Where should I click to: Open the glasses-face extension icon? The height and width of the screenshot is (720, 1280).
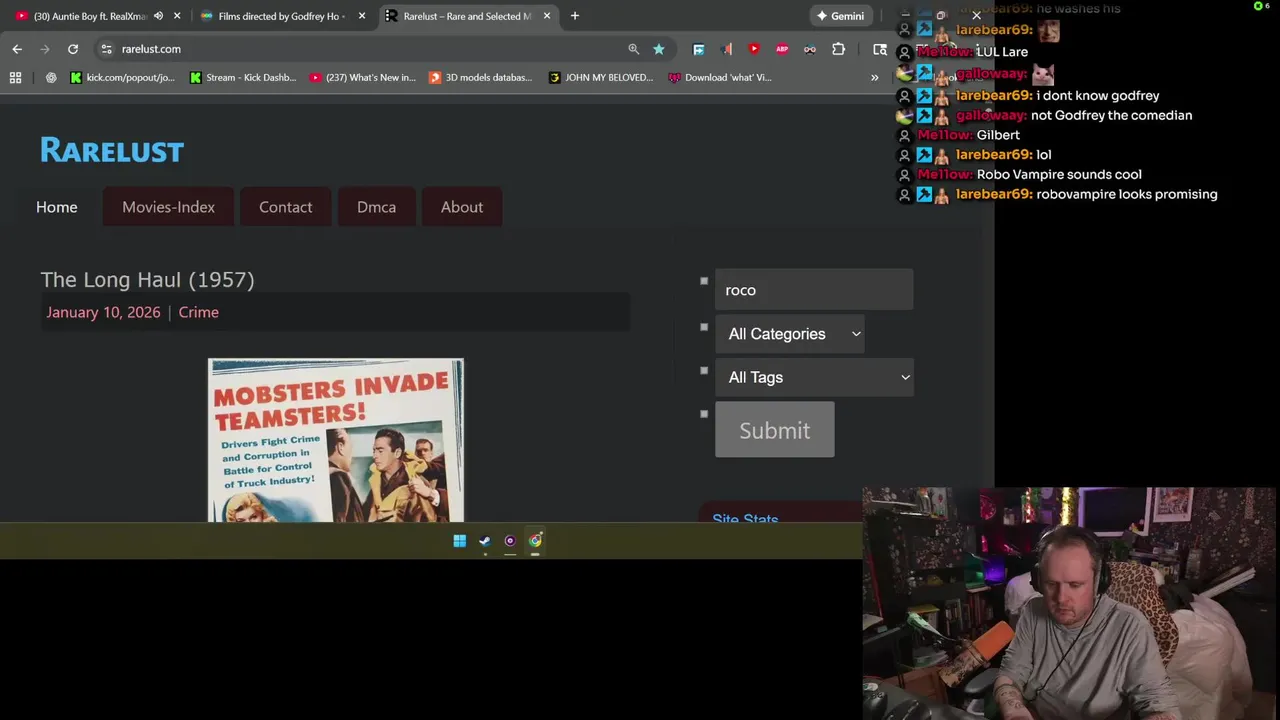(810, 49)
